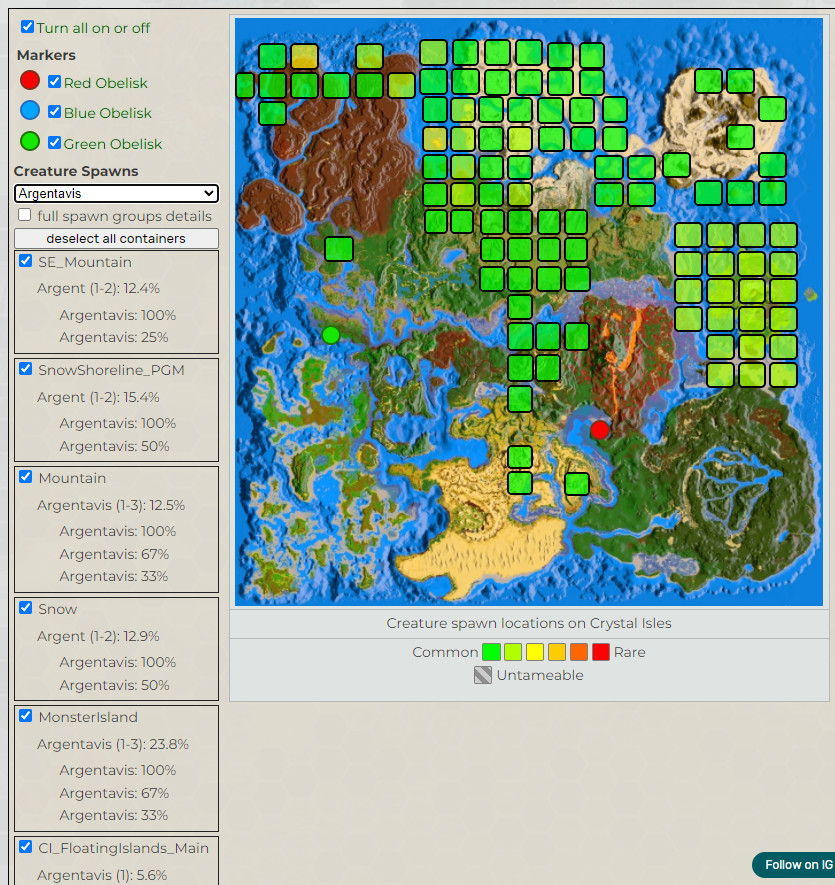Click 'Argent (1-2): 15.4%' under SnowShoreline_PGM
835x885 pixels.
[x=98, y=397]
